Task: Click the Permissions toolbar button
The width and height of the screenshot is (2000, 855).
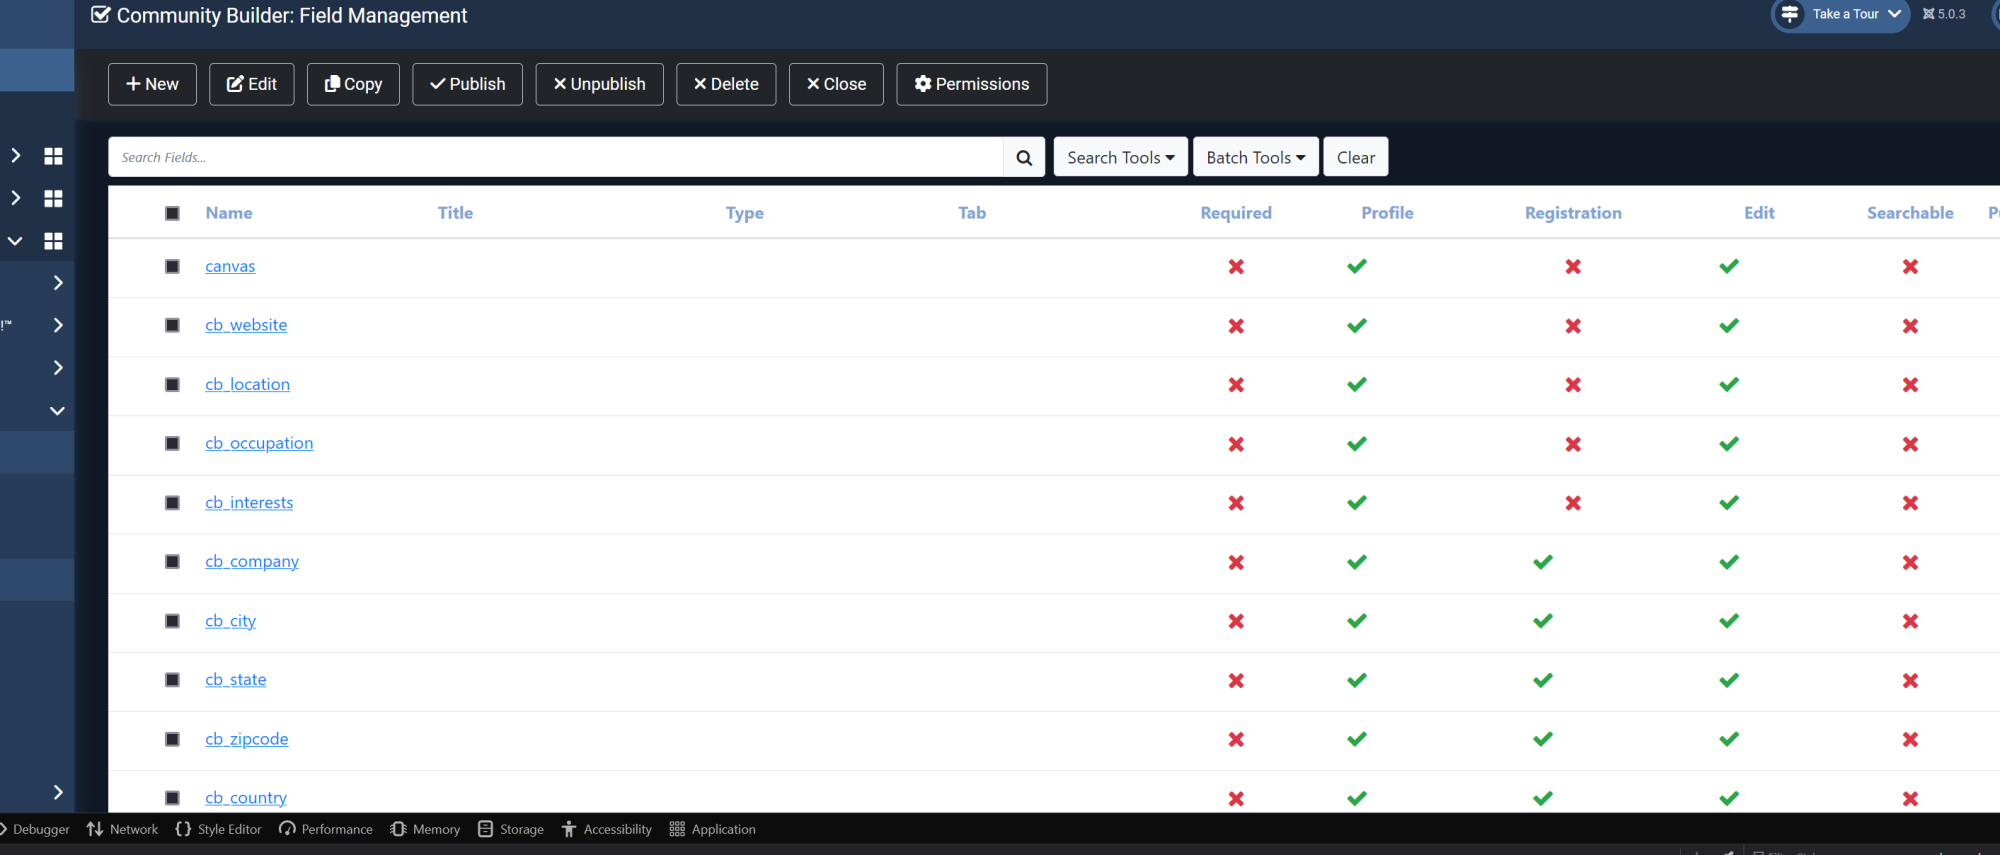Action: point(972,84)
